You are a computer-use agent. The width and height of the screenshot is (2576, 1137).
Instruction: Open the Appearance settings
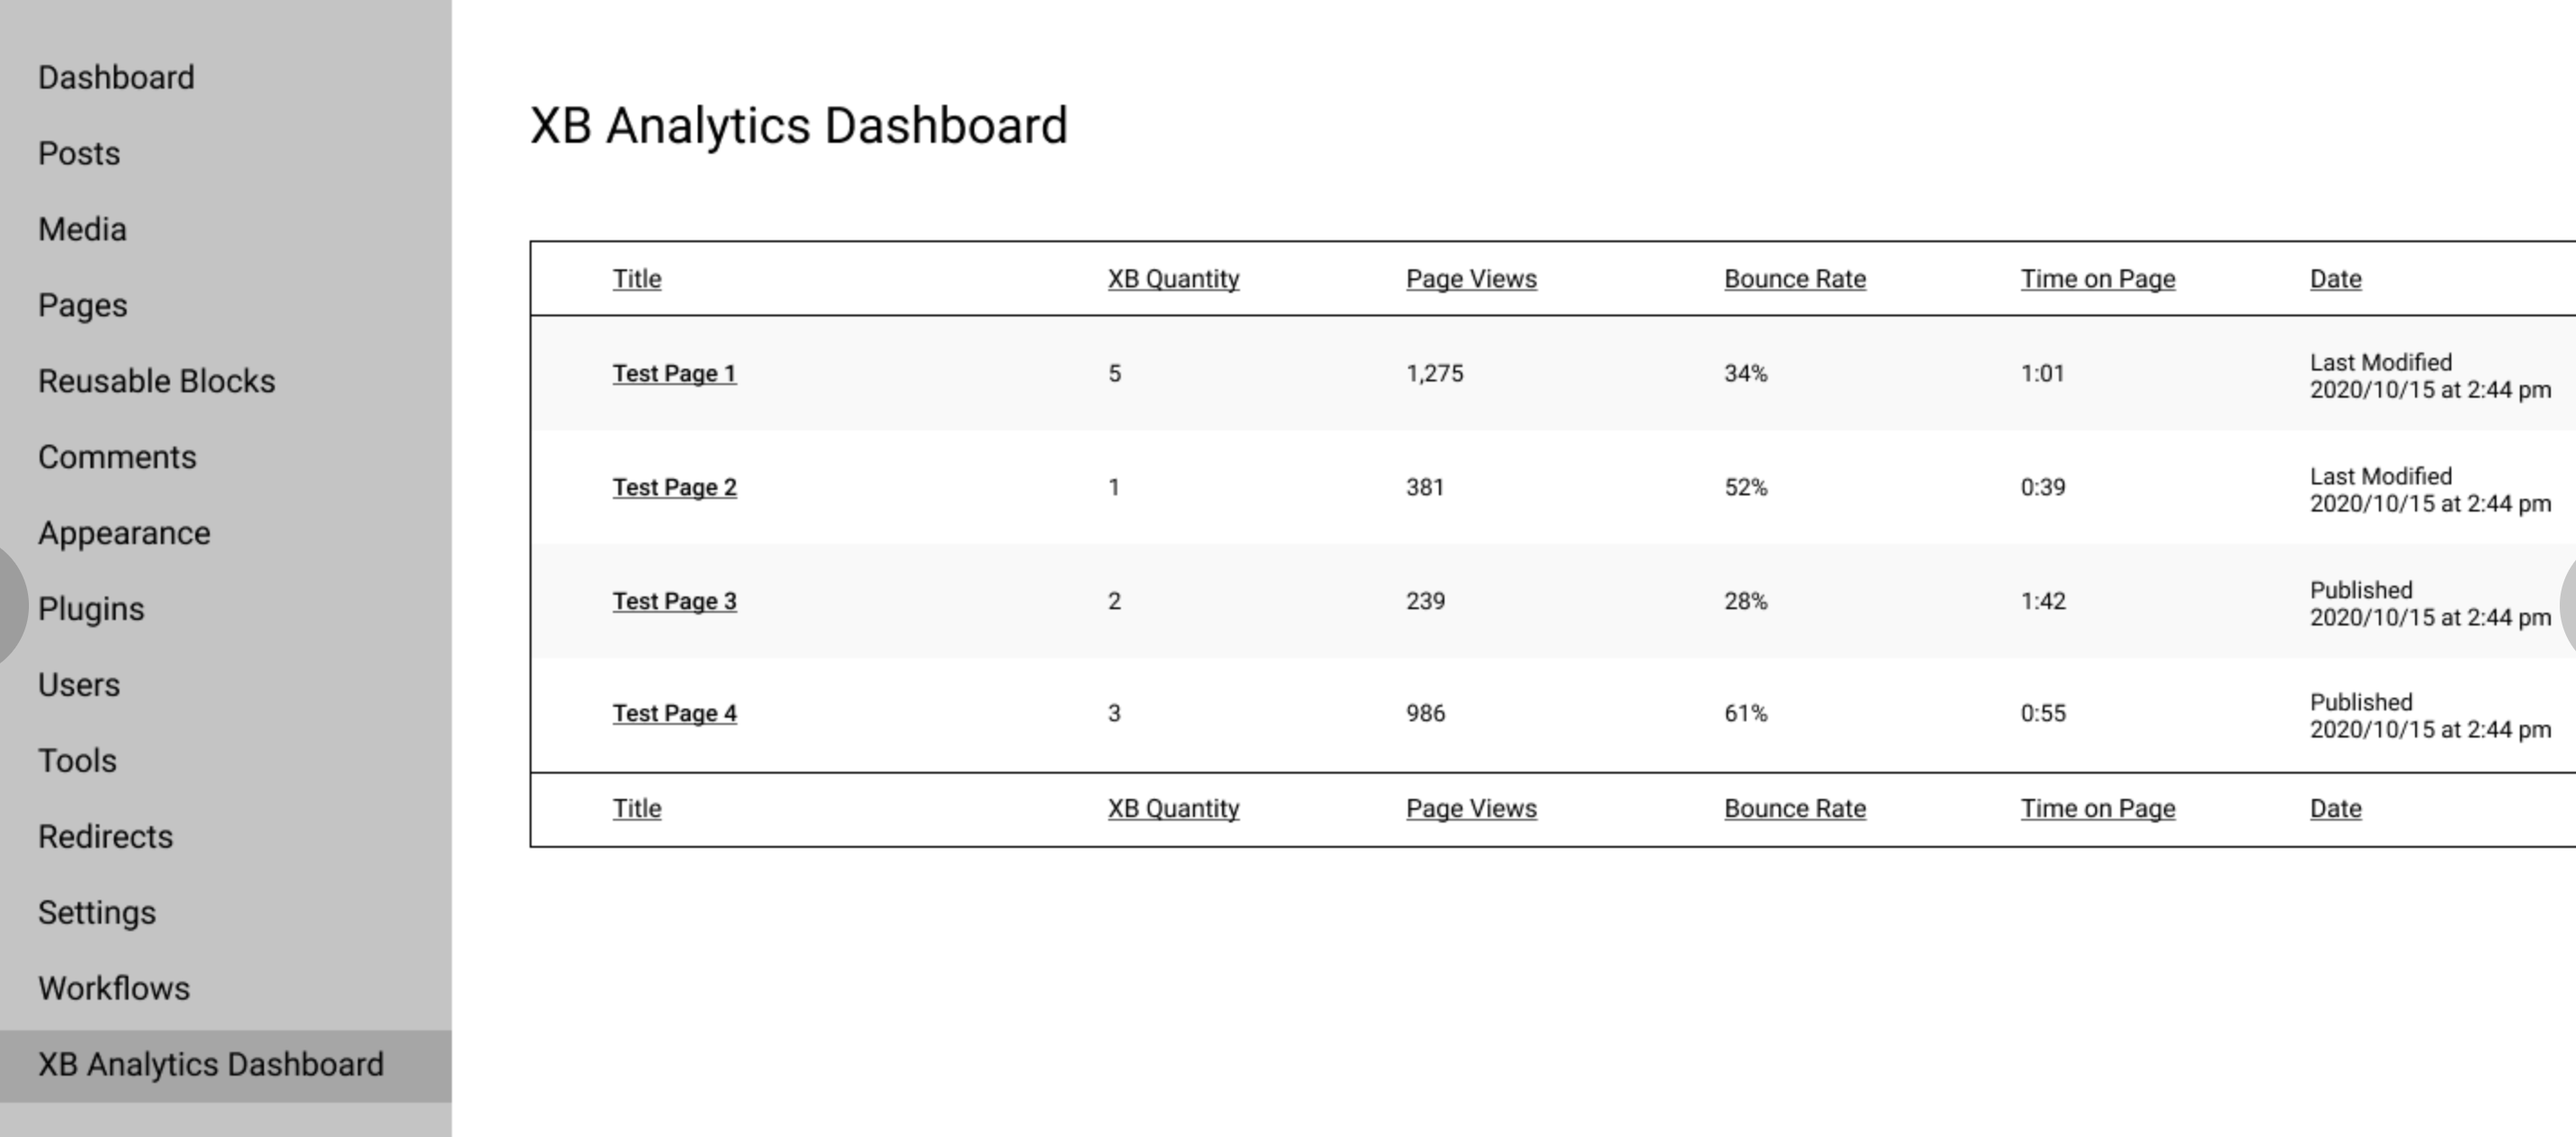pos(123,532)
